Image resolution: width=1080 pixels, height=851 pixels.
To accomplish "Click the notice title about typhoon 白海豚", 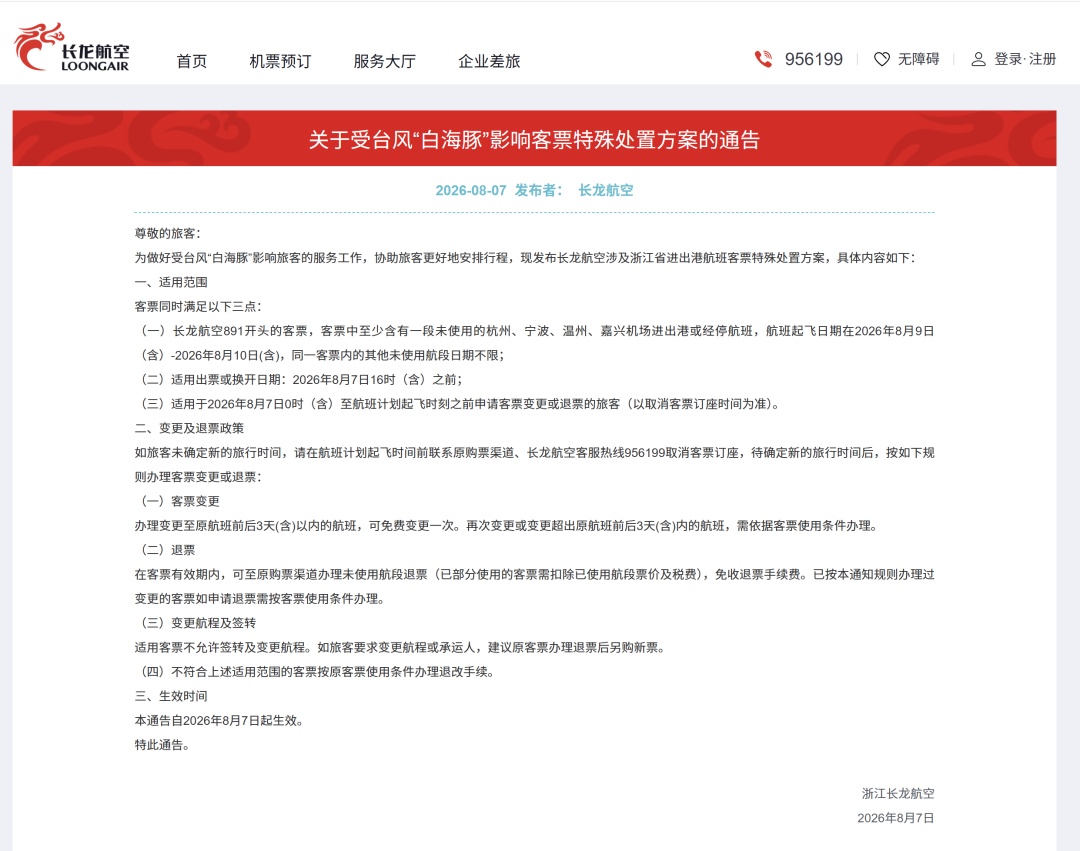I will pyautogui.click(x=534, y=140).
